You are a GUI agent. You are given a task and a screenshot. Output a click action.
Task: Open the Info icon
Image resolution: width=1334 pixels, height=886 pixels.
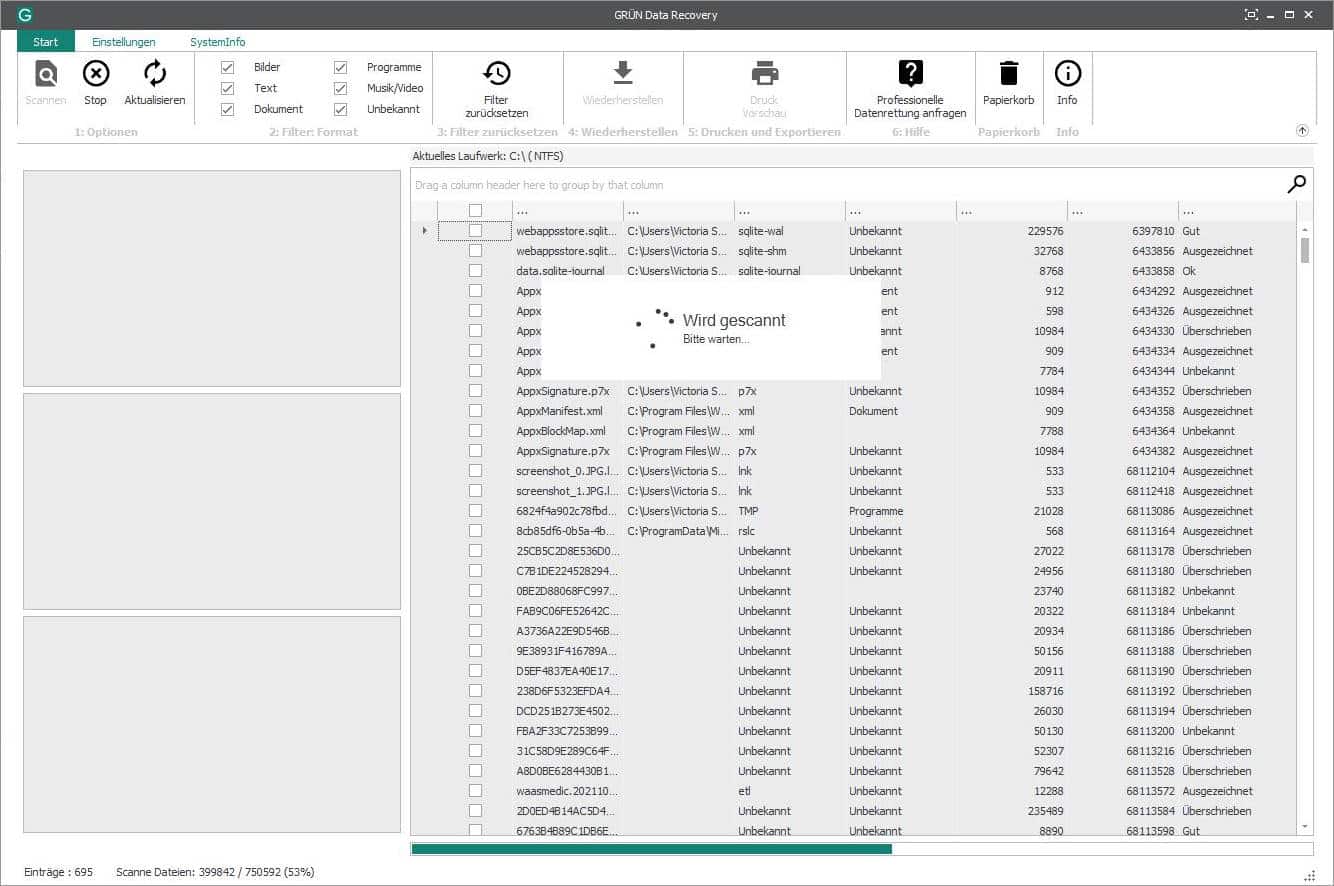click(1067, 74)
